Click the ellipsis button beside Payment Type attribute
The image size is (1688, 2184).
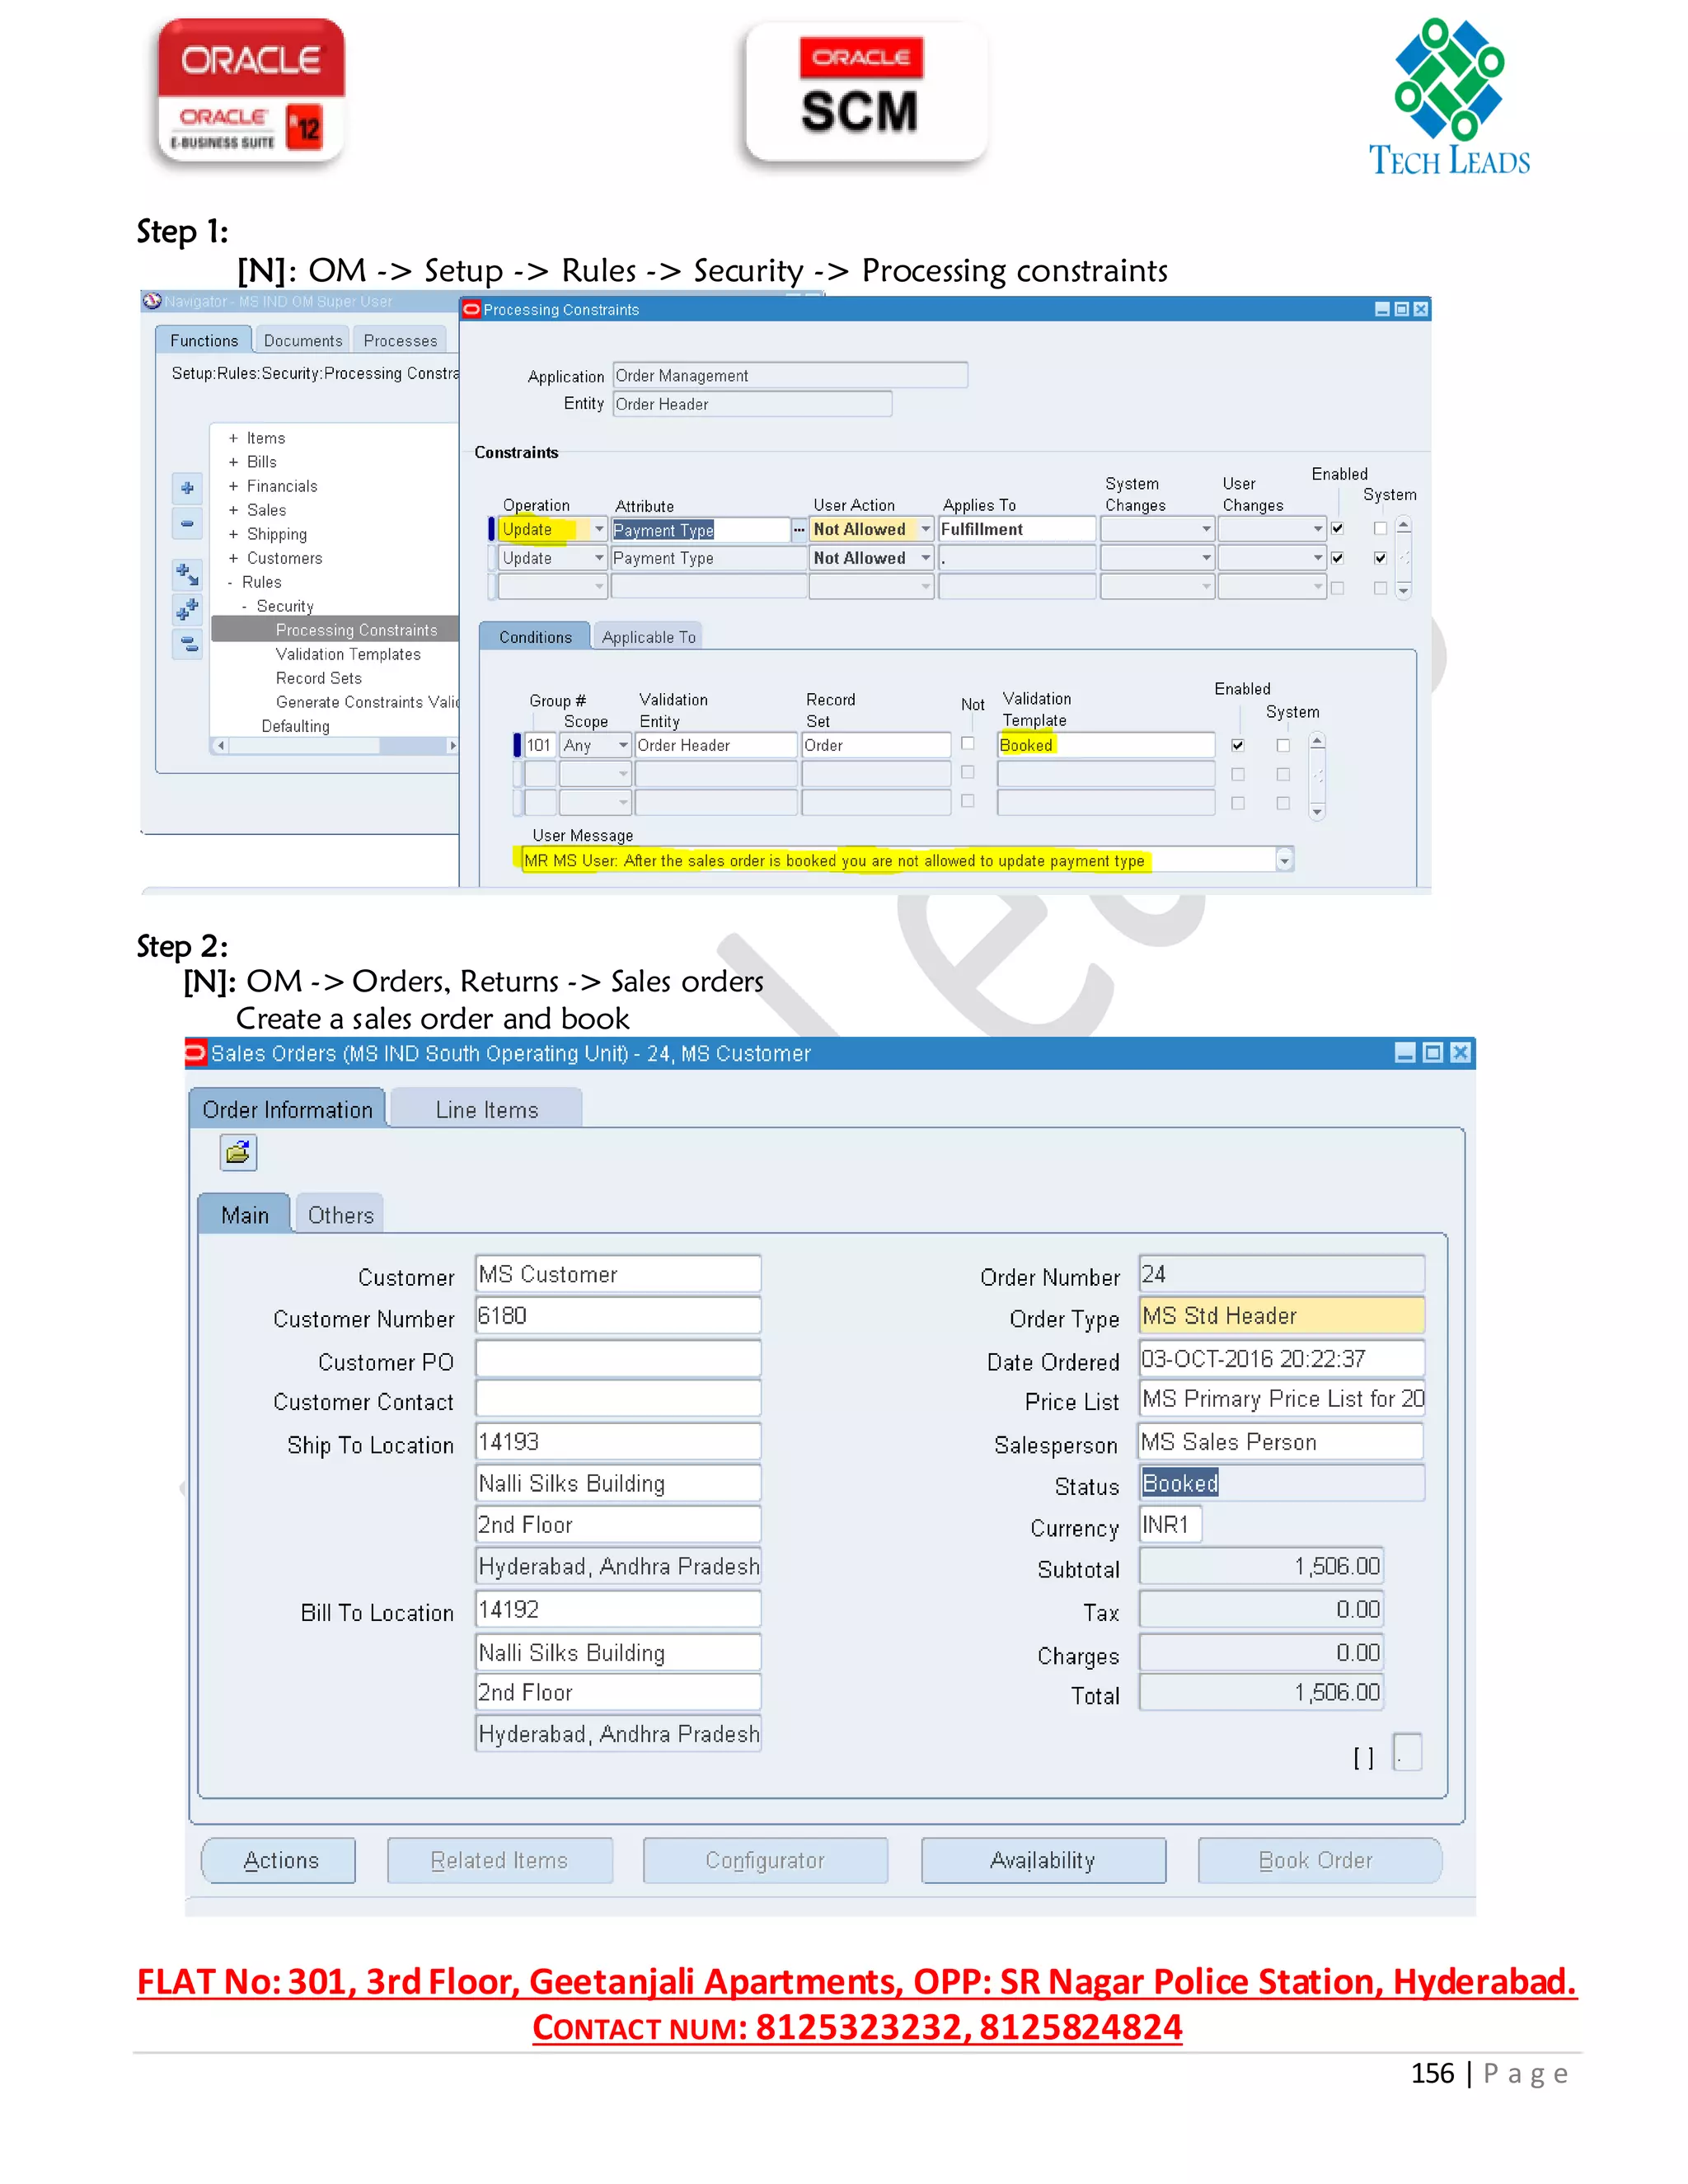799,530
